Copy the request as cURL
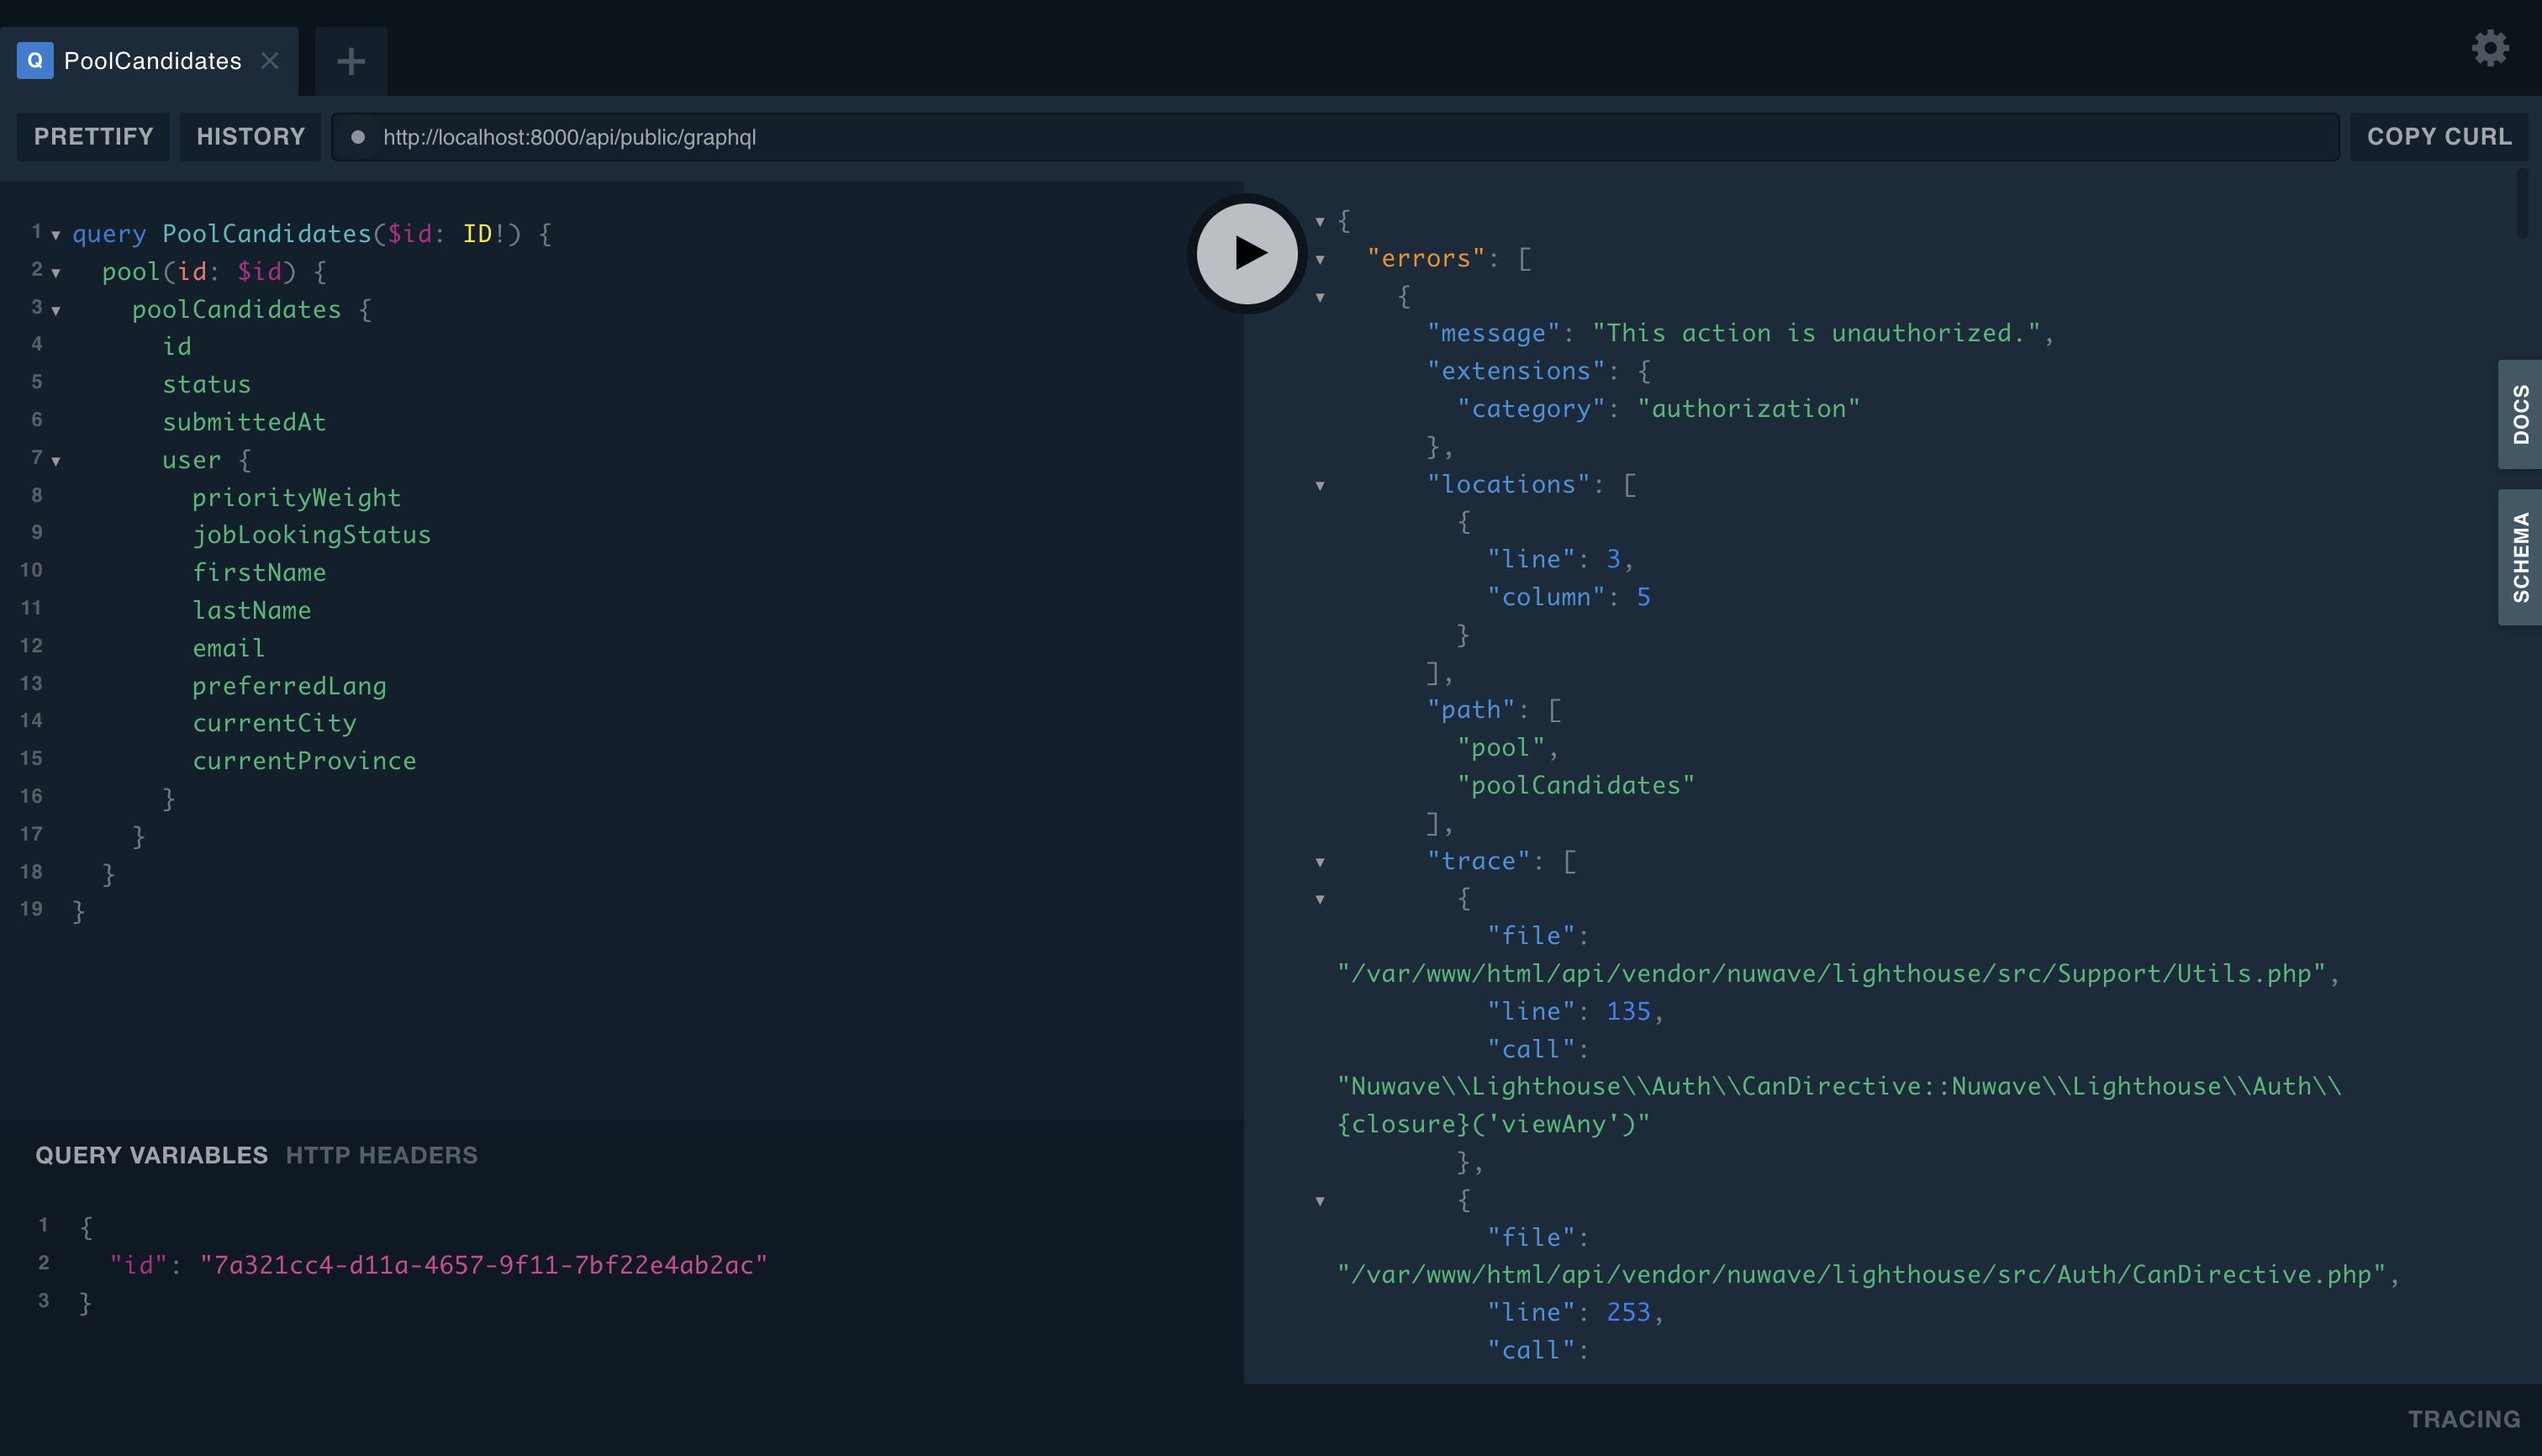 [x=2438, y=136]
